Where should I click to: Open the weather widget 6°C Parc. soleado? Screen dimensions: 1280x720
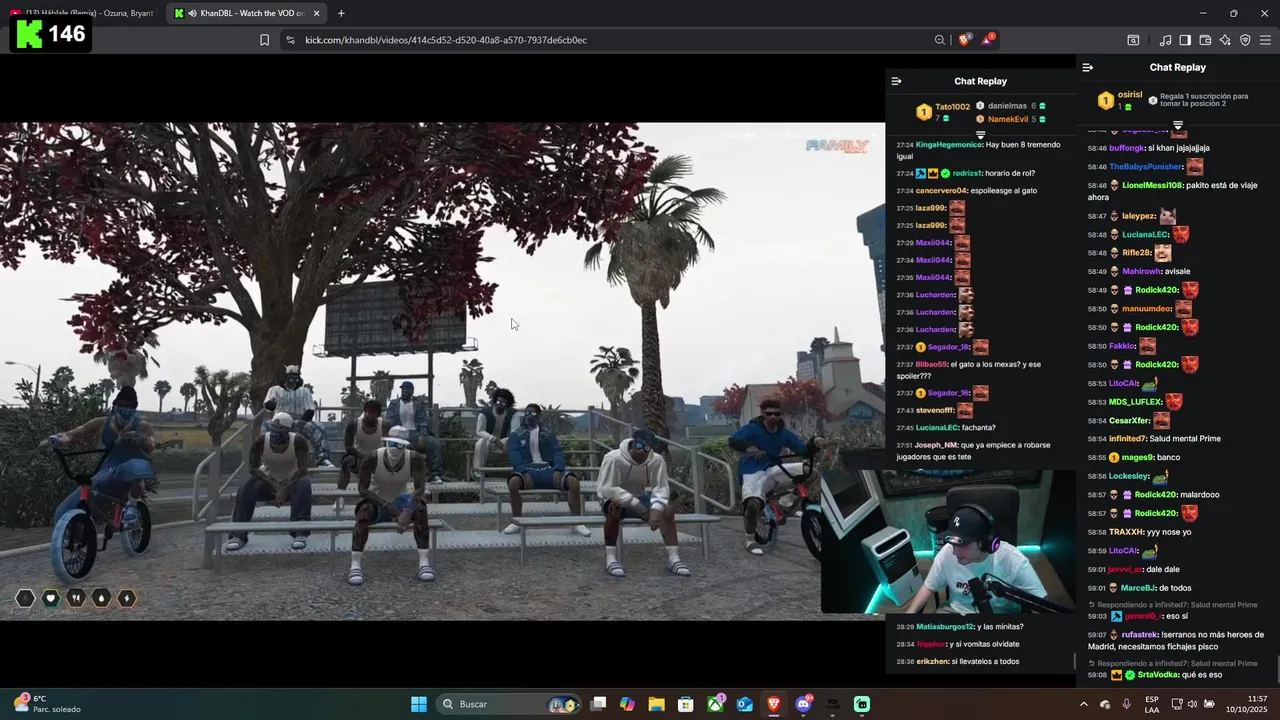47,704
